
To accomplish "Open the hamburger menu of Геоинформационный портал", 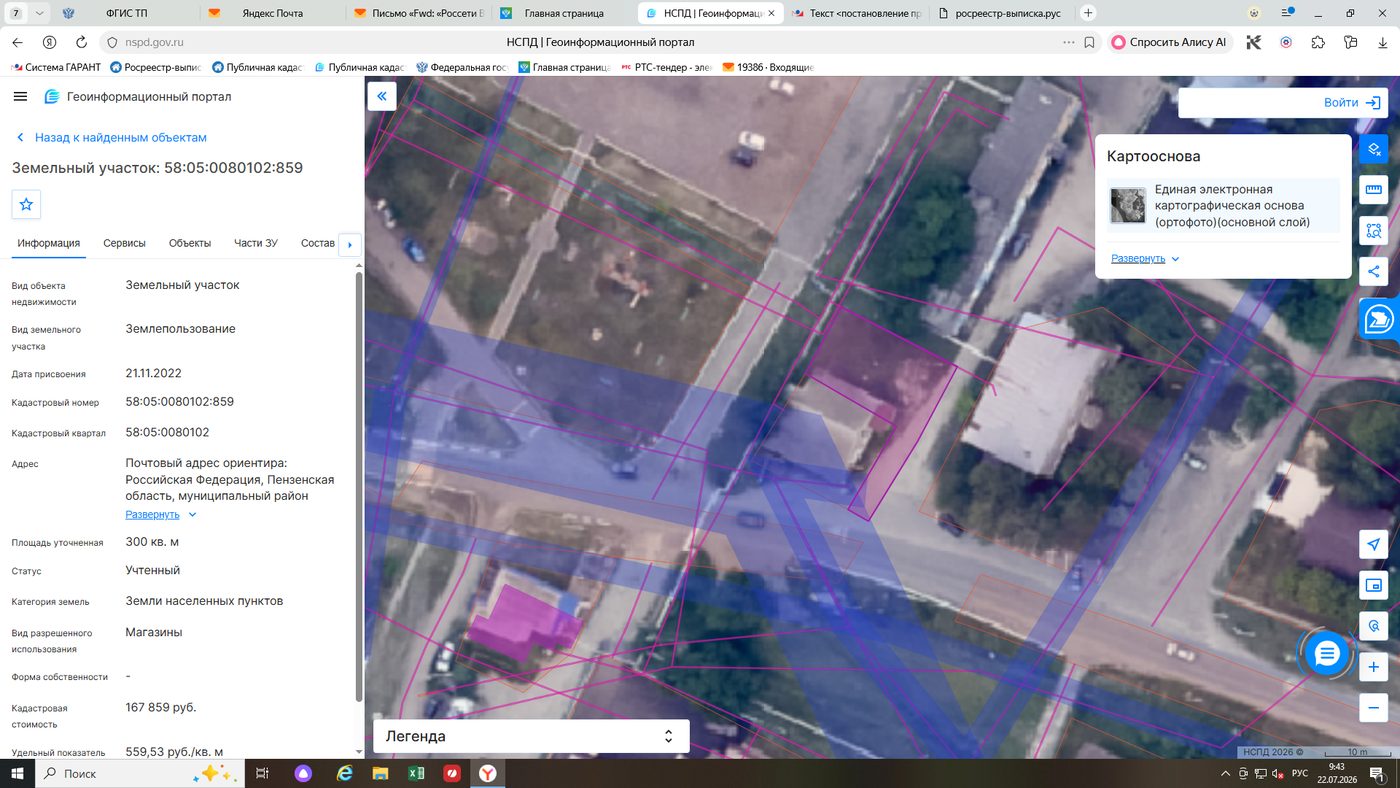I will point(20,97).
